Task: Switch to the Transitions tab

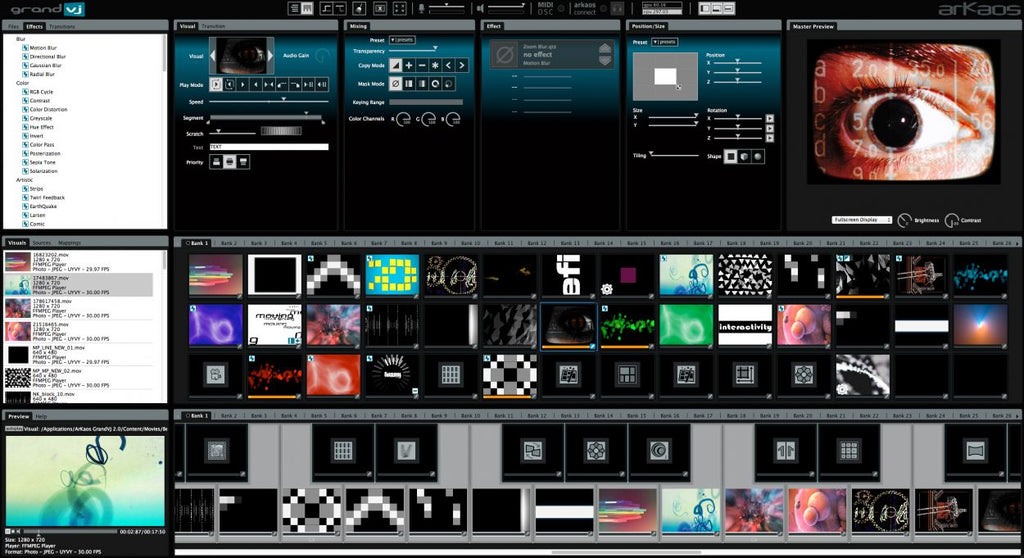Action: click(x=61, y=26)
